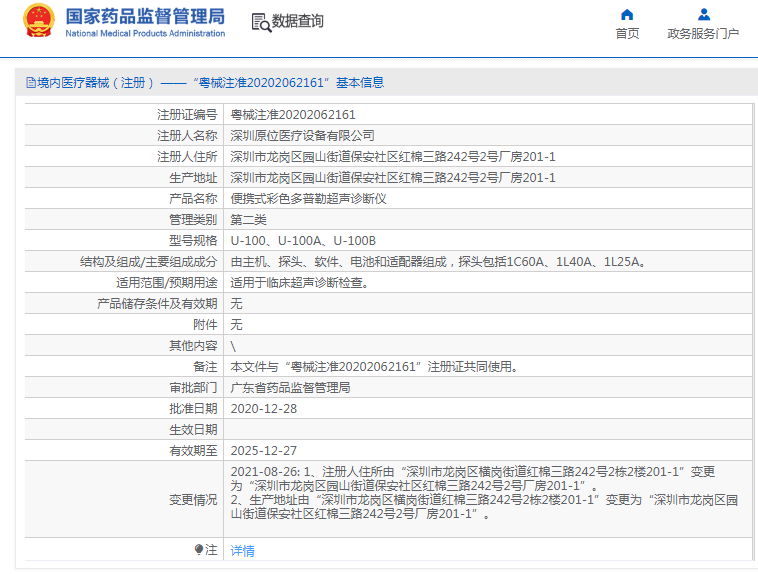
Task: Select model spec U-100、U-100A、U-100B
Action: [x=303, y=240]
